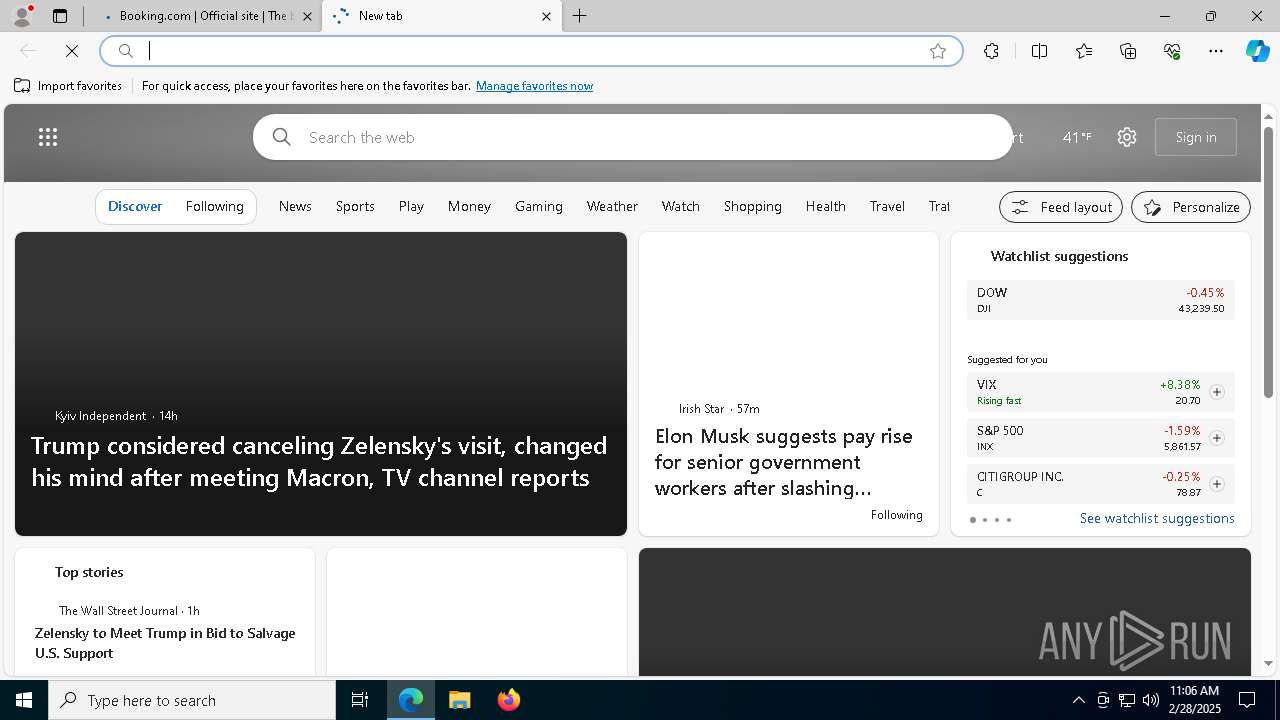Screen dimensions: 1280x720
Task: Open the Play category
Action: pyautogui.click(x=411, y=206)
